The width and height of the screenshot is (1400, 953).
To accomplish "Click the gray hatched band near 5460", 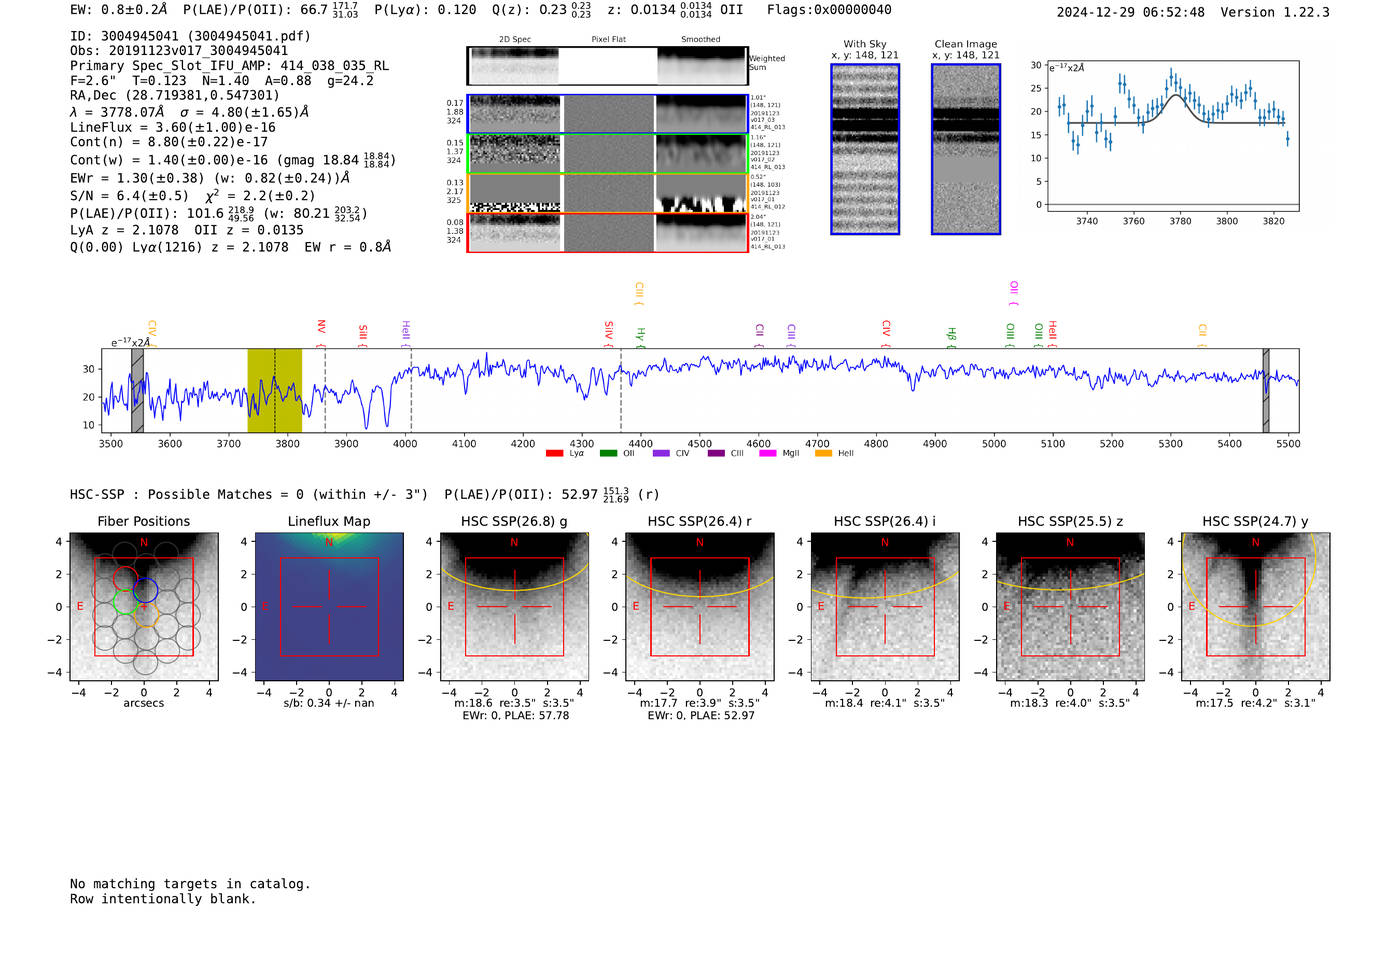I will click(x=1266, y=391).
